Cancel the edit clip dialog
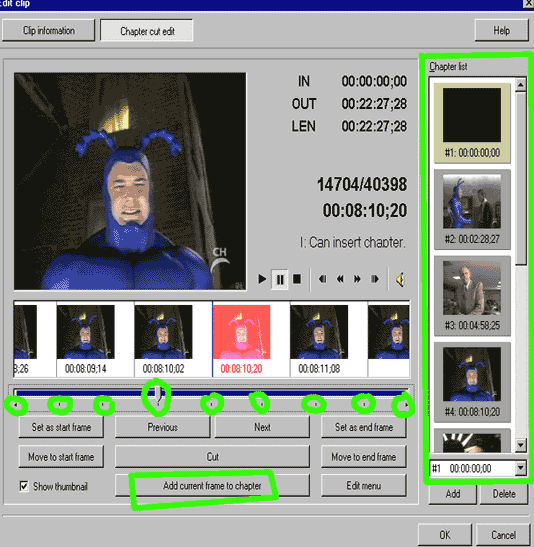534x547 pixels. [503, 535]
